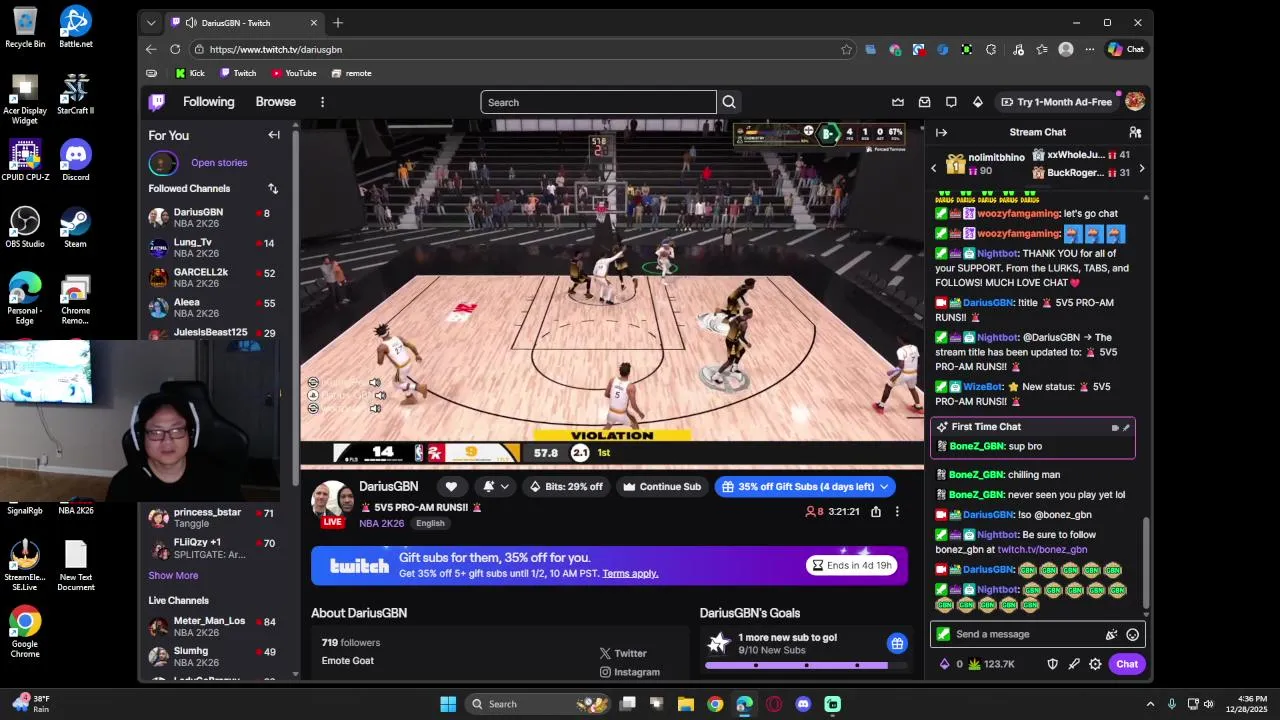Expand notification bell dropdown arrow
1280x720 pixels.
(505, 487)
